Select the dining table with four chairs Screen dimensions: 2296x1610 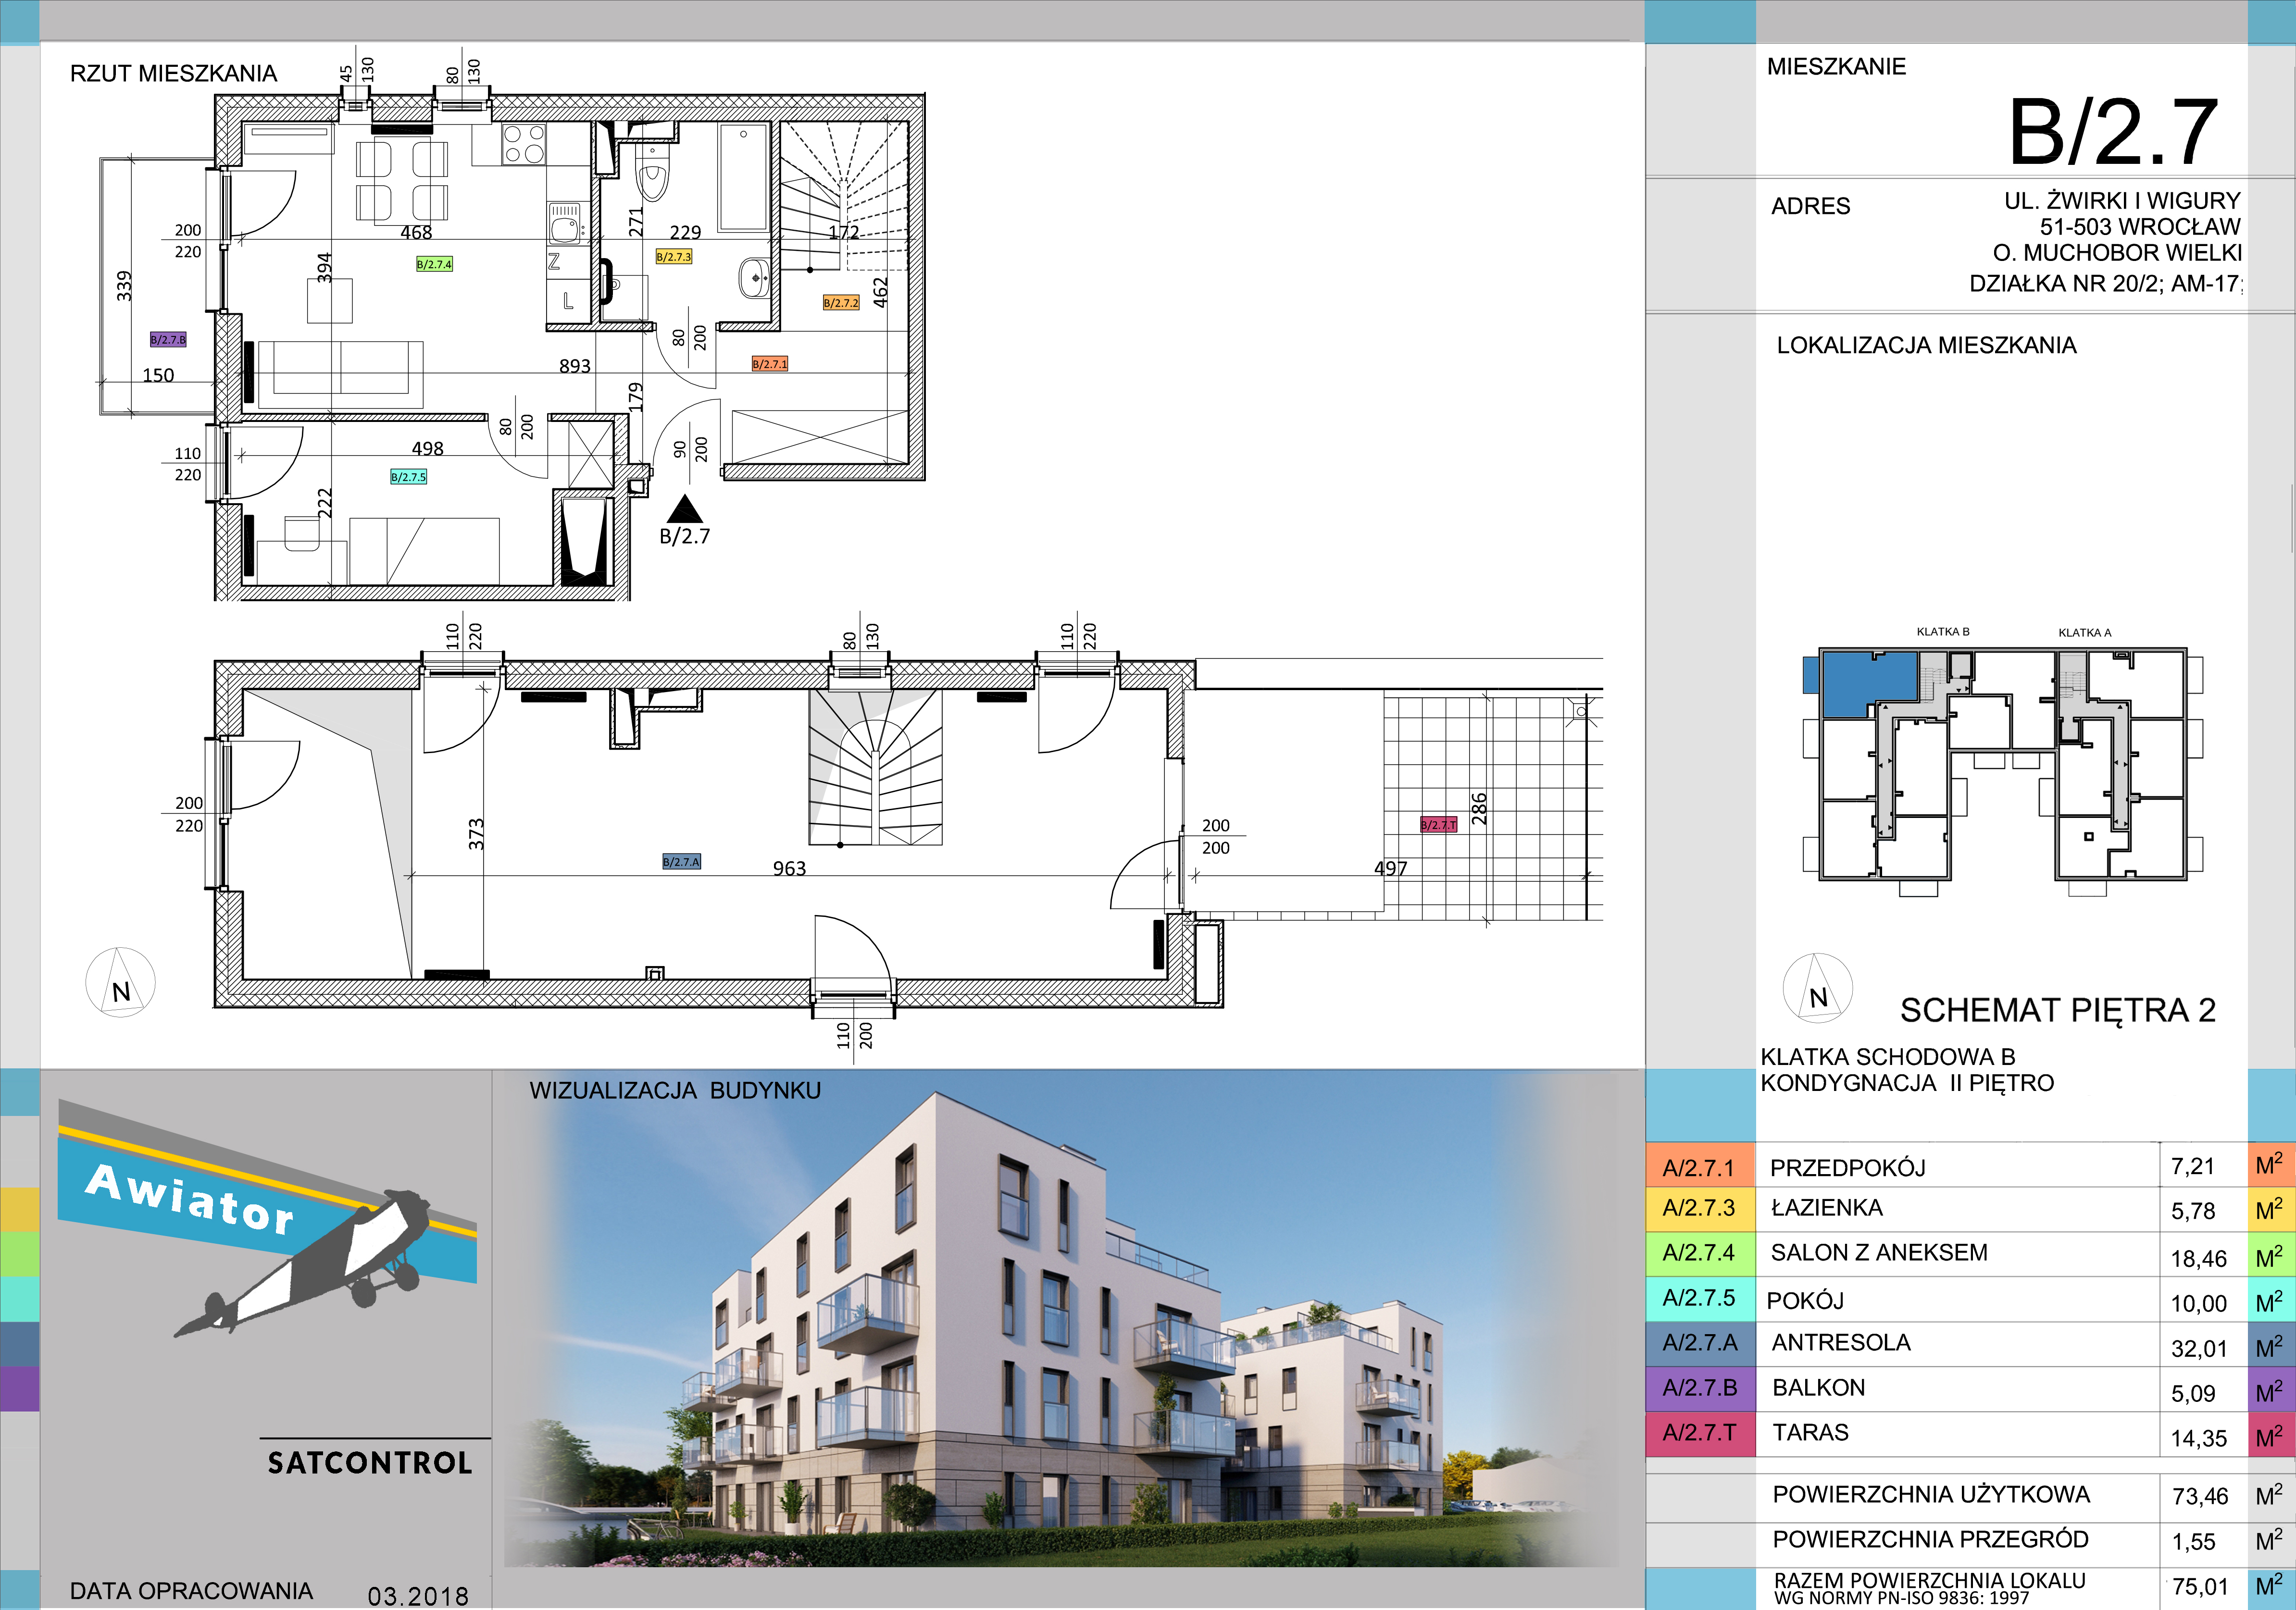[402, 180]
